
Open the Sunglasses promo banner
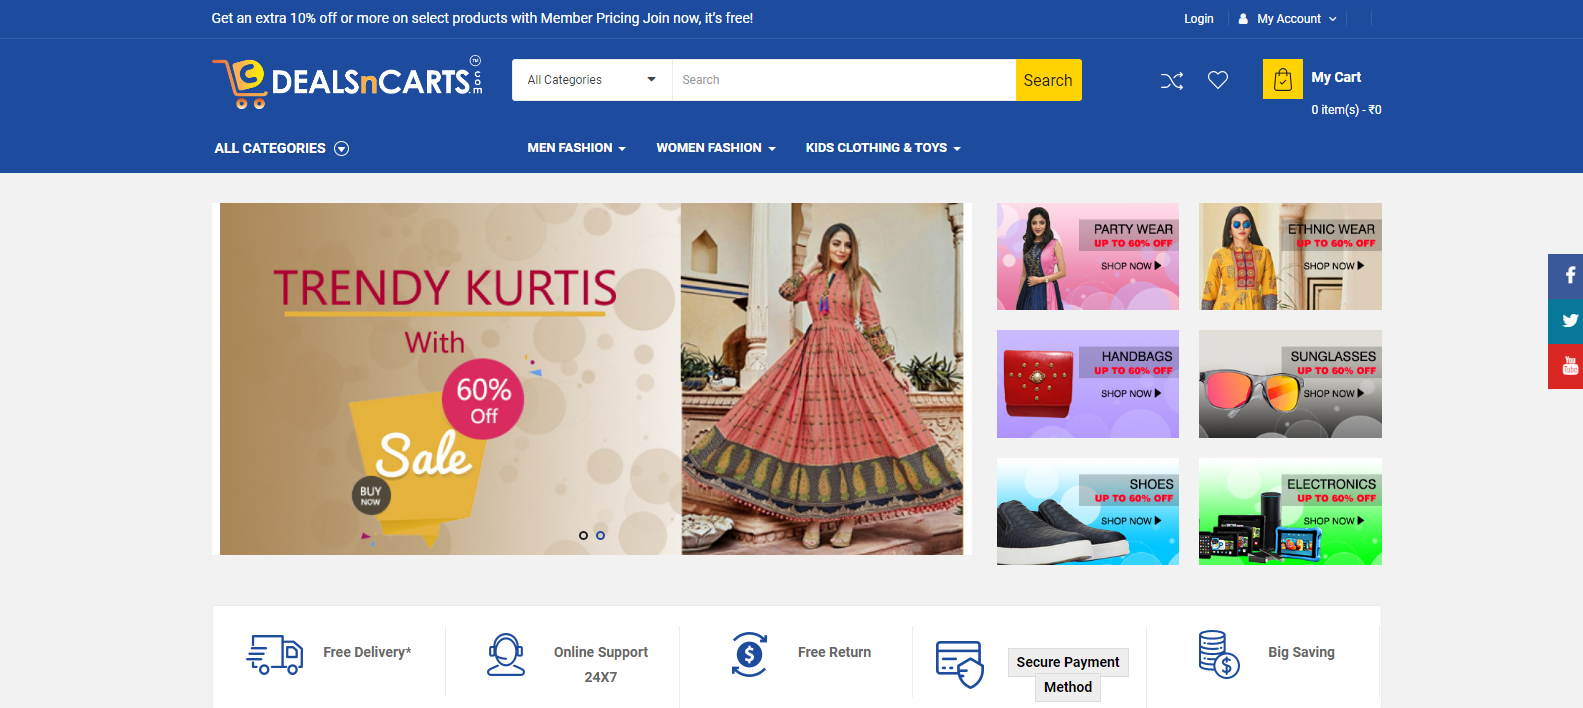pyautogui.click(x=1290, y=384)
